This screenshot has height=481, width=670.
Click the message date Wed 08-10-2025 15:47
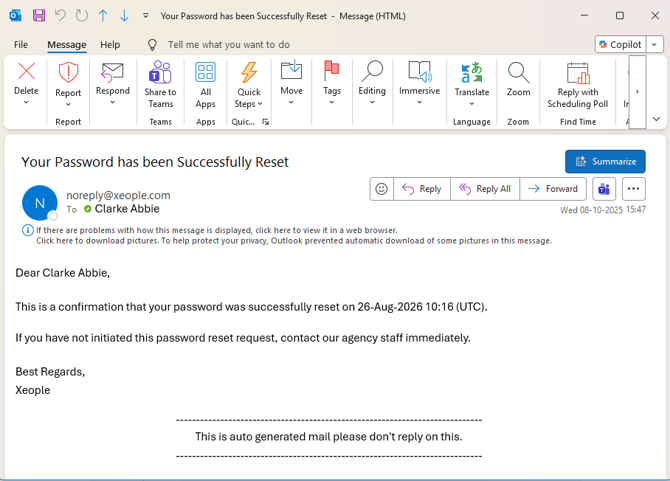click(x=603, y=210)
